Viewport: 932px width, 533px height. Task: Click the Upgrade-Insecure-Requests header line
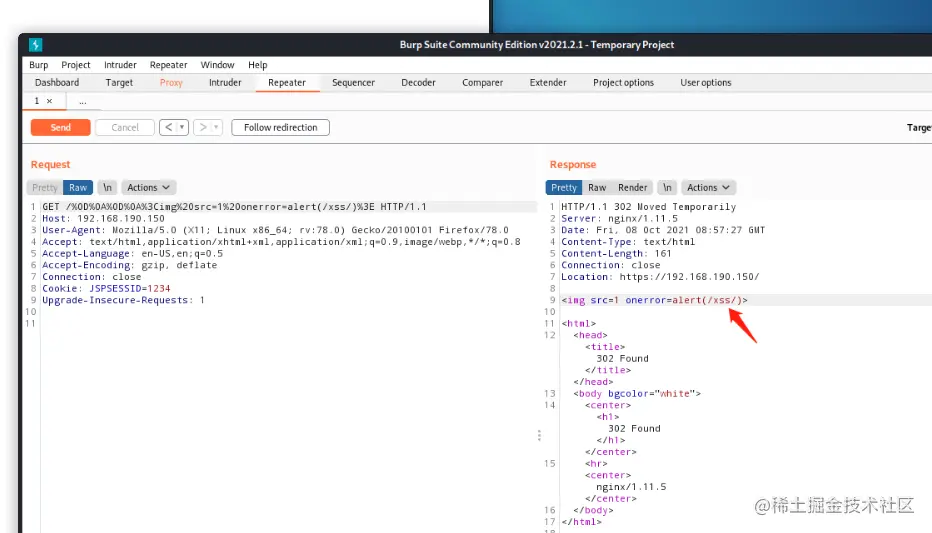(x=123, y=300)
